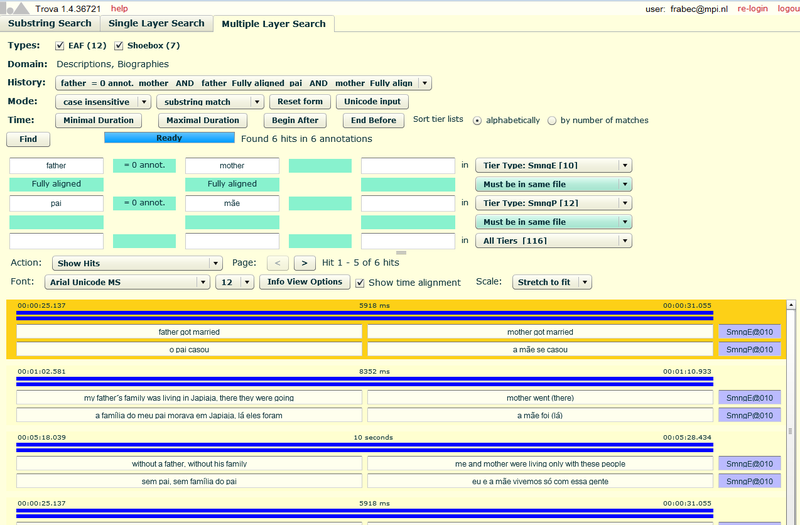Select sort tier lists alphabetically
Image resolution: width=800 pixels, height=525 pixels.
point(477,121)
